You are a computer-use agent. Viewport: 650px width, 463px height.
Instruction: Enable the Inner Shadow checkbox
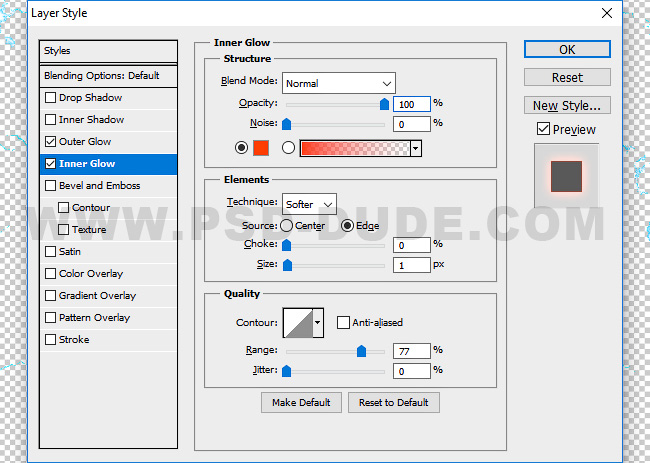click(x=50, y=120)
